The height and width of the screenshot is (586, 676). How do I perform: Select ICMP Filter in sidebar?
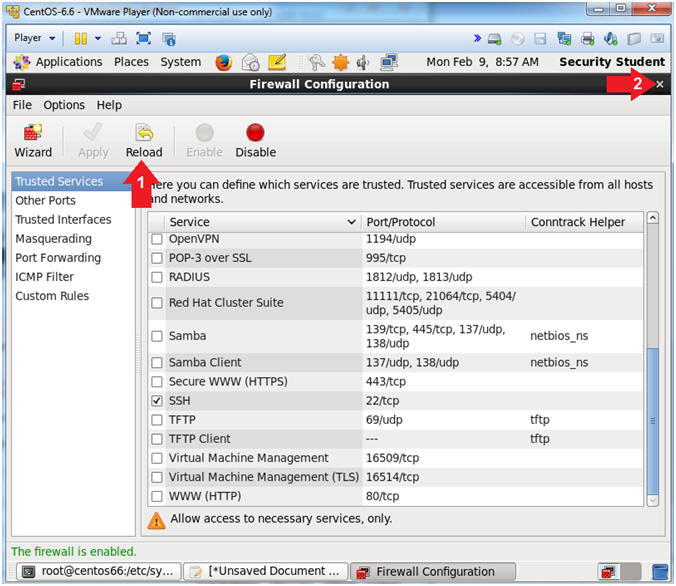coord(73,277)
